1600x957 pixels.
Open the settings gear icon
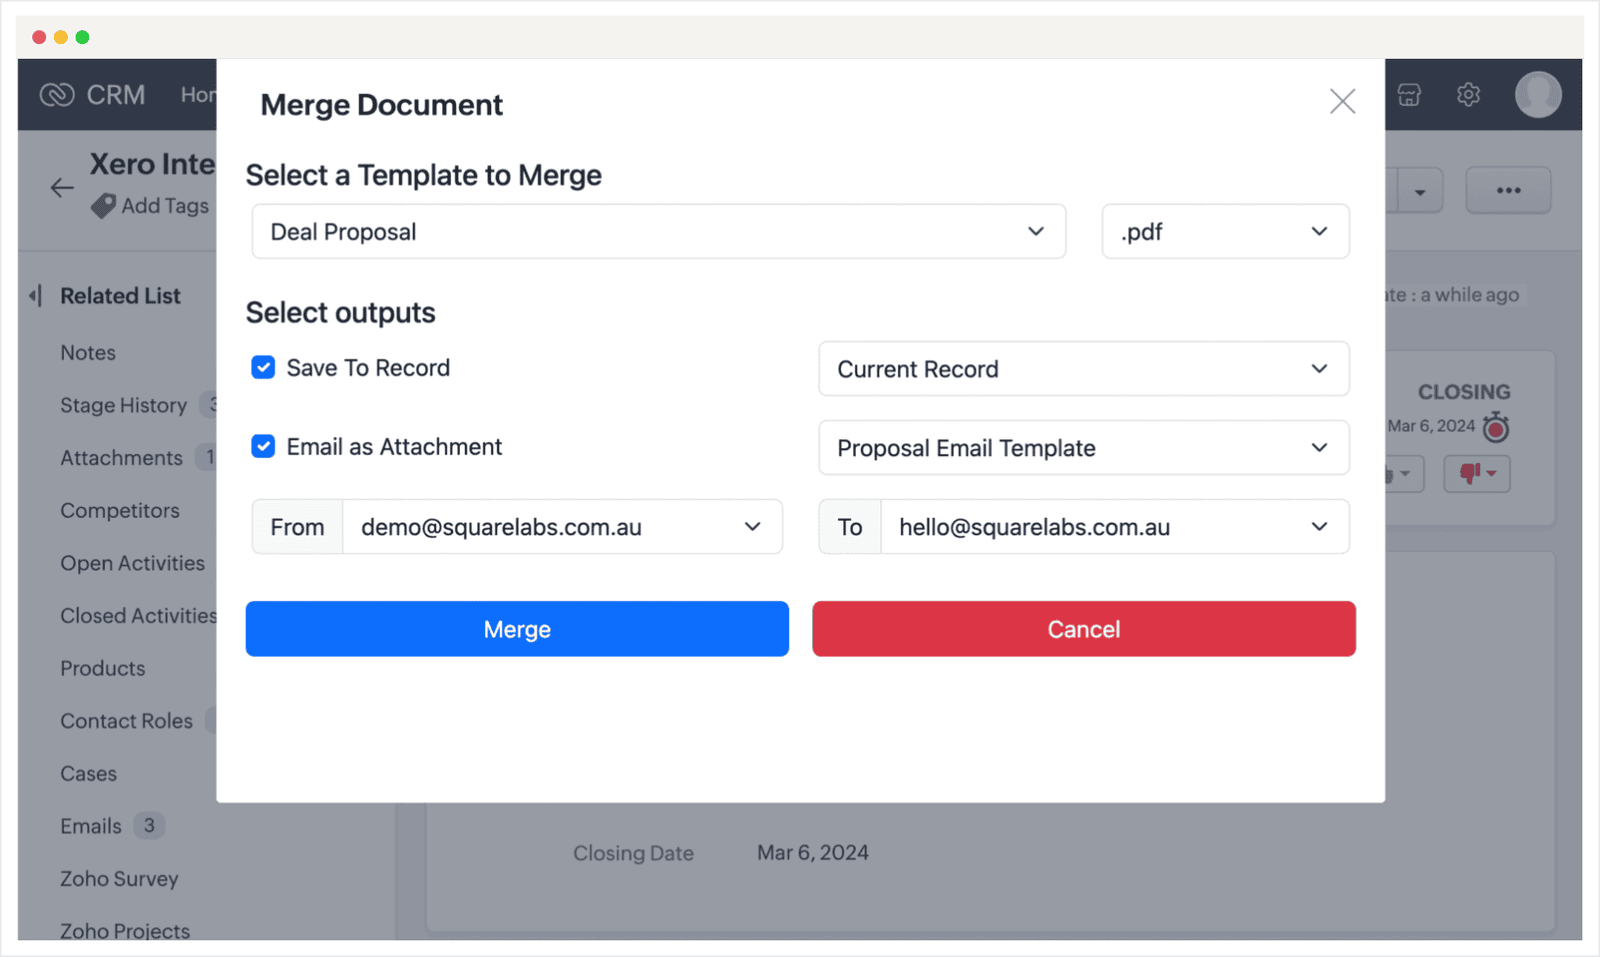(x=1468, y=95)
